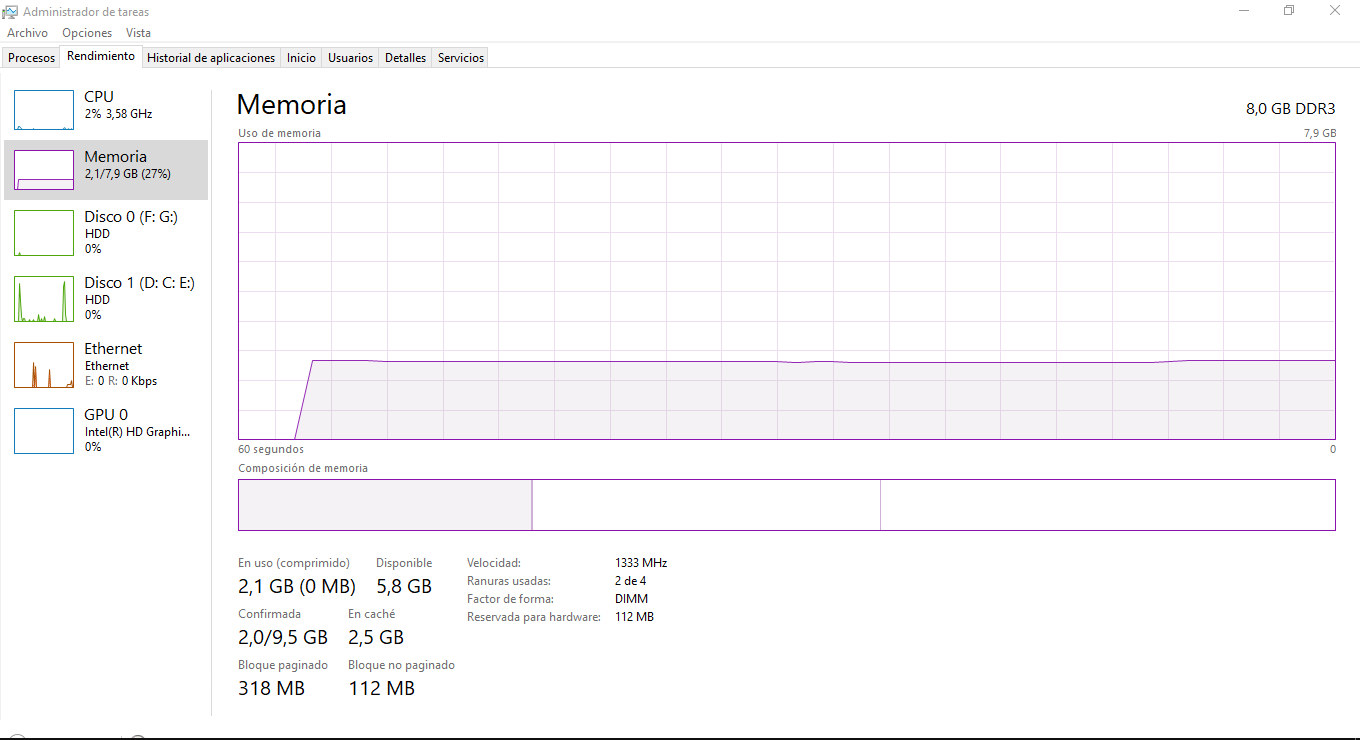This screenshot has height=740, width=1360.
Task: Open the Usuarios tab
Action: click(350, 58)
